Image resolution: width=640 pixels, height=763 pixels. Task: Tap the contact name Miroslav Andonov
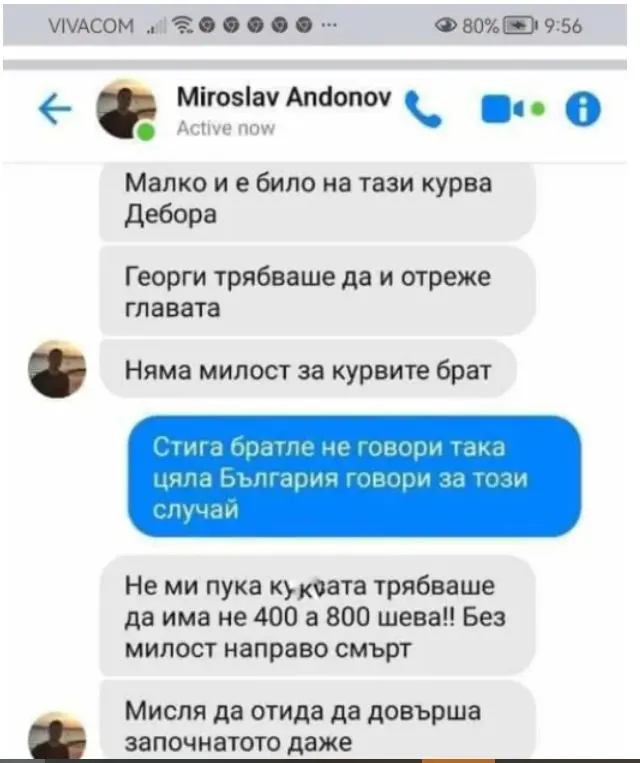coord(284,97)
